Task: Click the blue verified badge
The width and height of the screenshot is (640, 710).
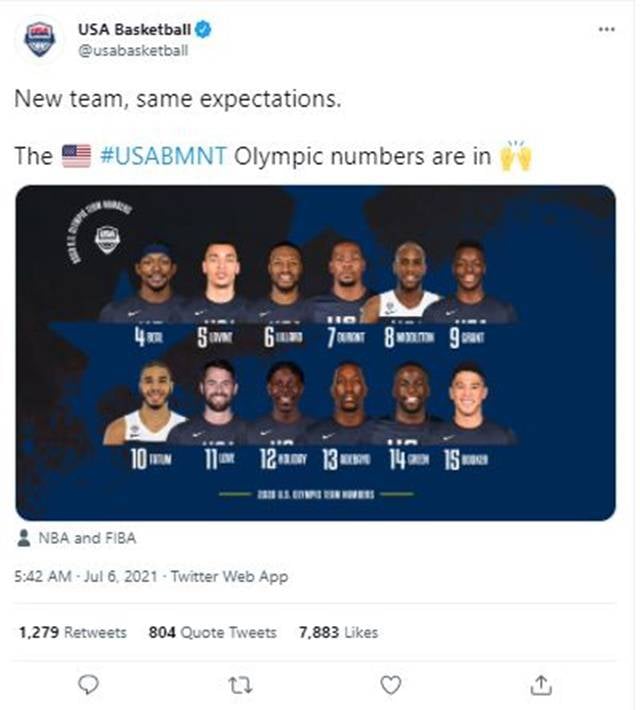Action: point(203,29)
